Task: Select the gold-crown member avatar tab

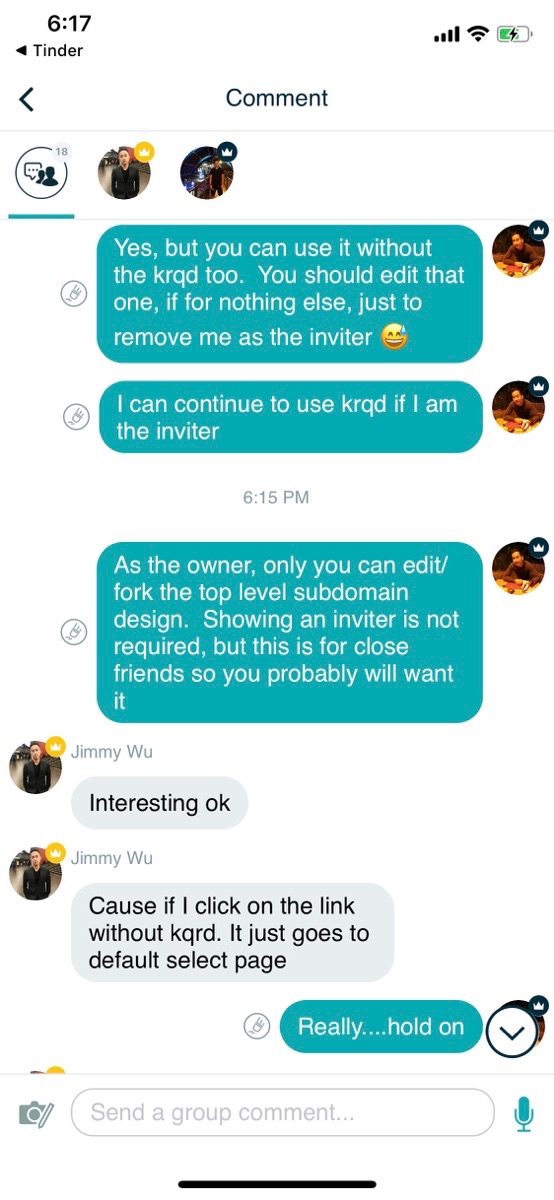Action: 125,172
